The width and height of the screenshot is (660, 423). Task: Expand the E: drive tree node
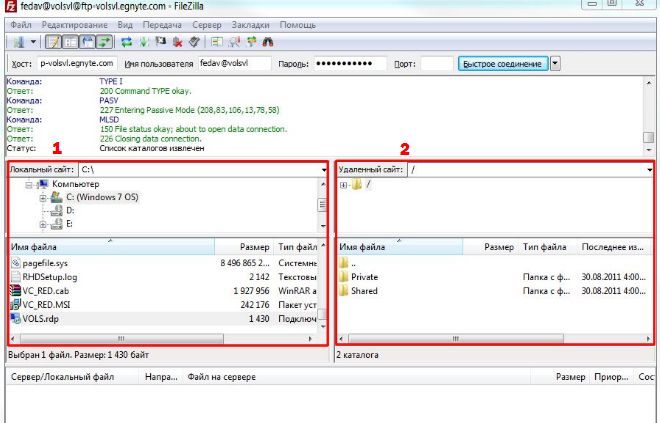click(43, 224)
